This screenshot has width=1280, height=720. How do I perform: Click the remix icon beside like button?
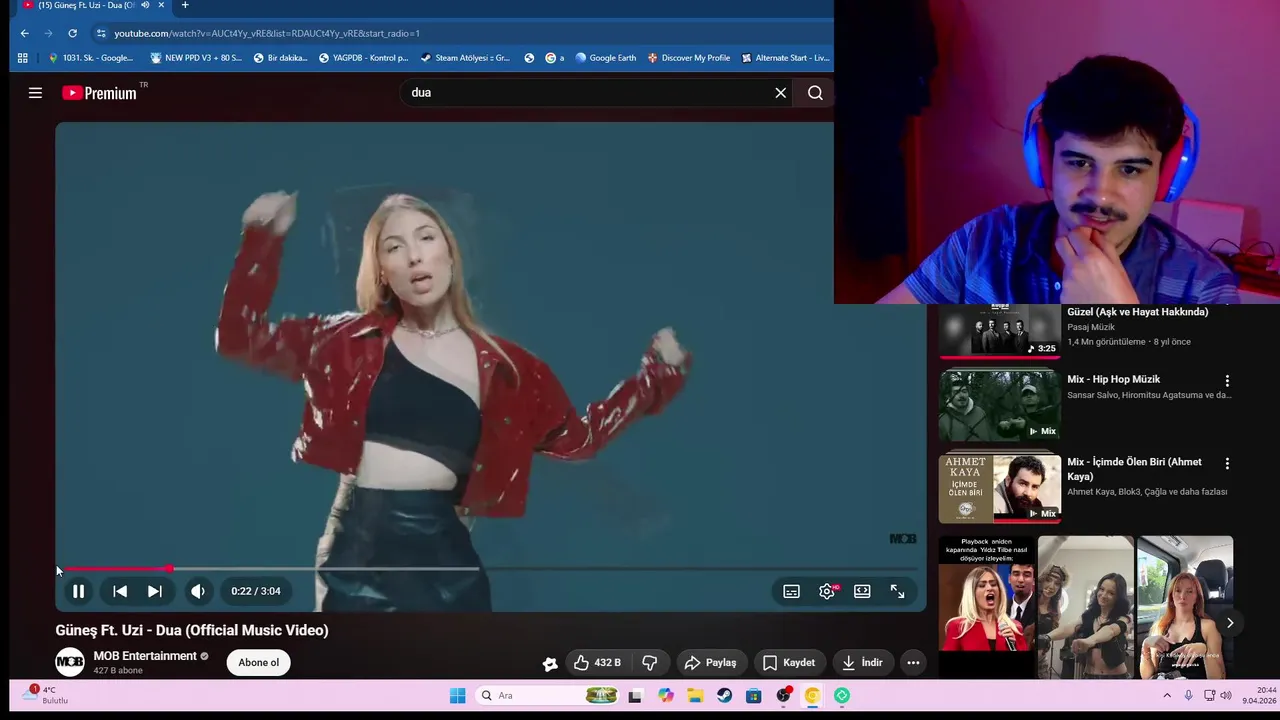(x=550, y=663)
